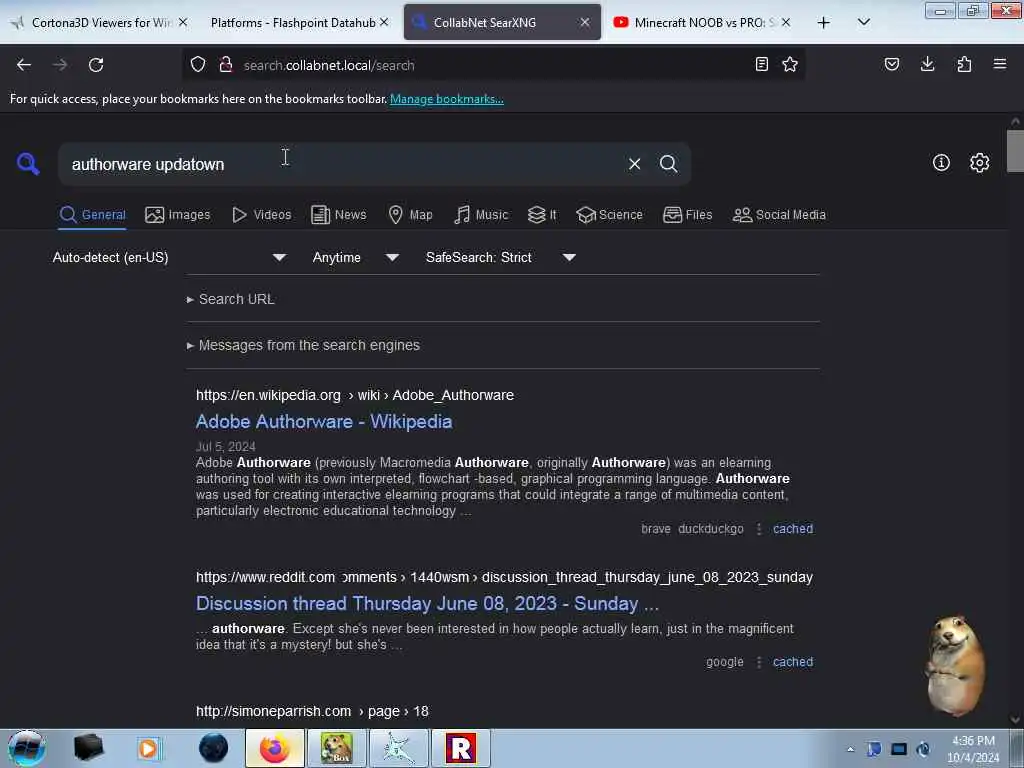This screenshot has height=768, width=1024.
Task: Open Firefox application menu
Action: [x=999, y=64]
